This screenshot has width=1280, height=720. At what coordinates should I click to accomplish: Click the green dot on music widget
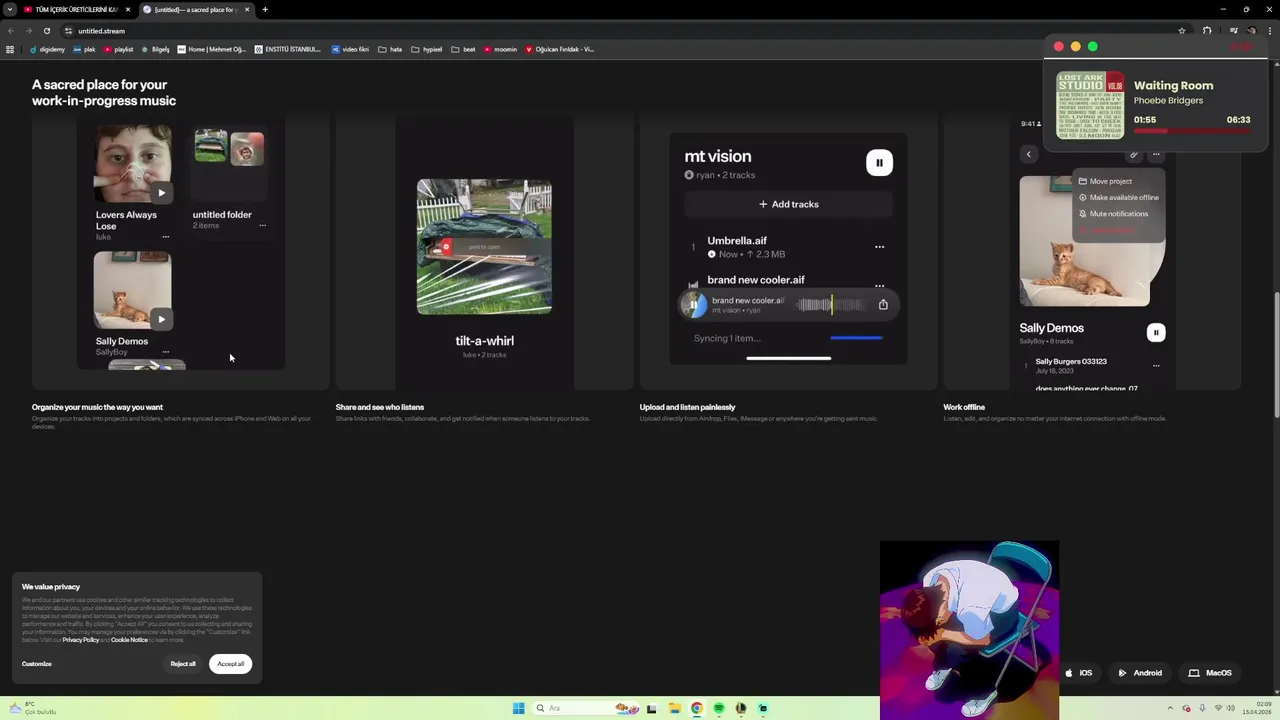(x=1093, y=47)
